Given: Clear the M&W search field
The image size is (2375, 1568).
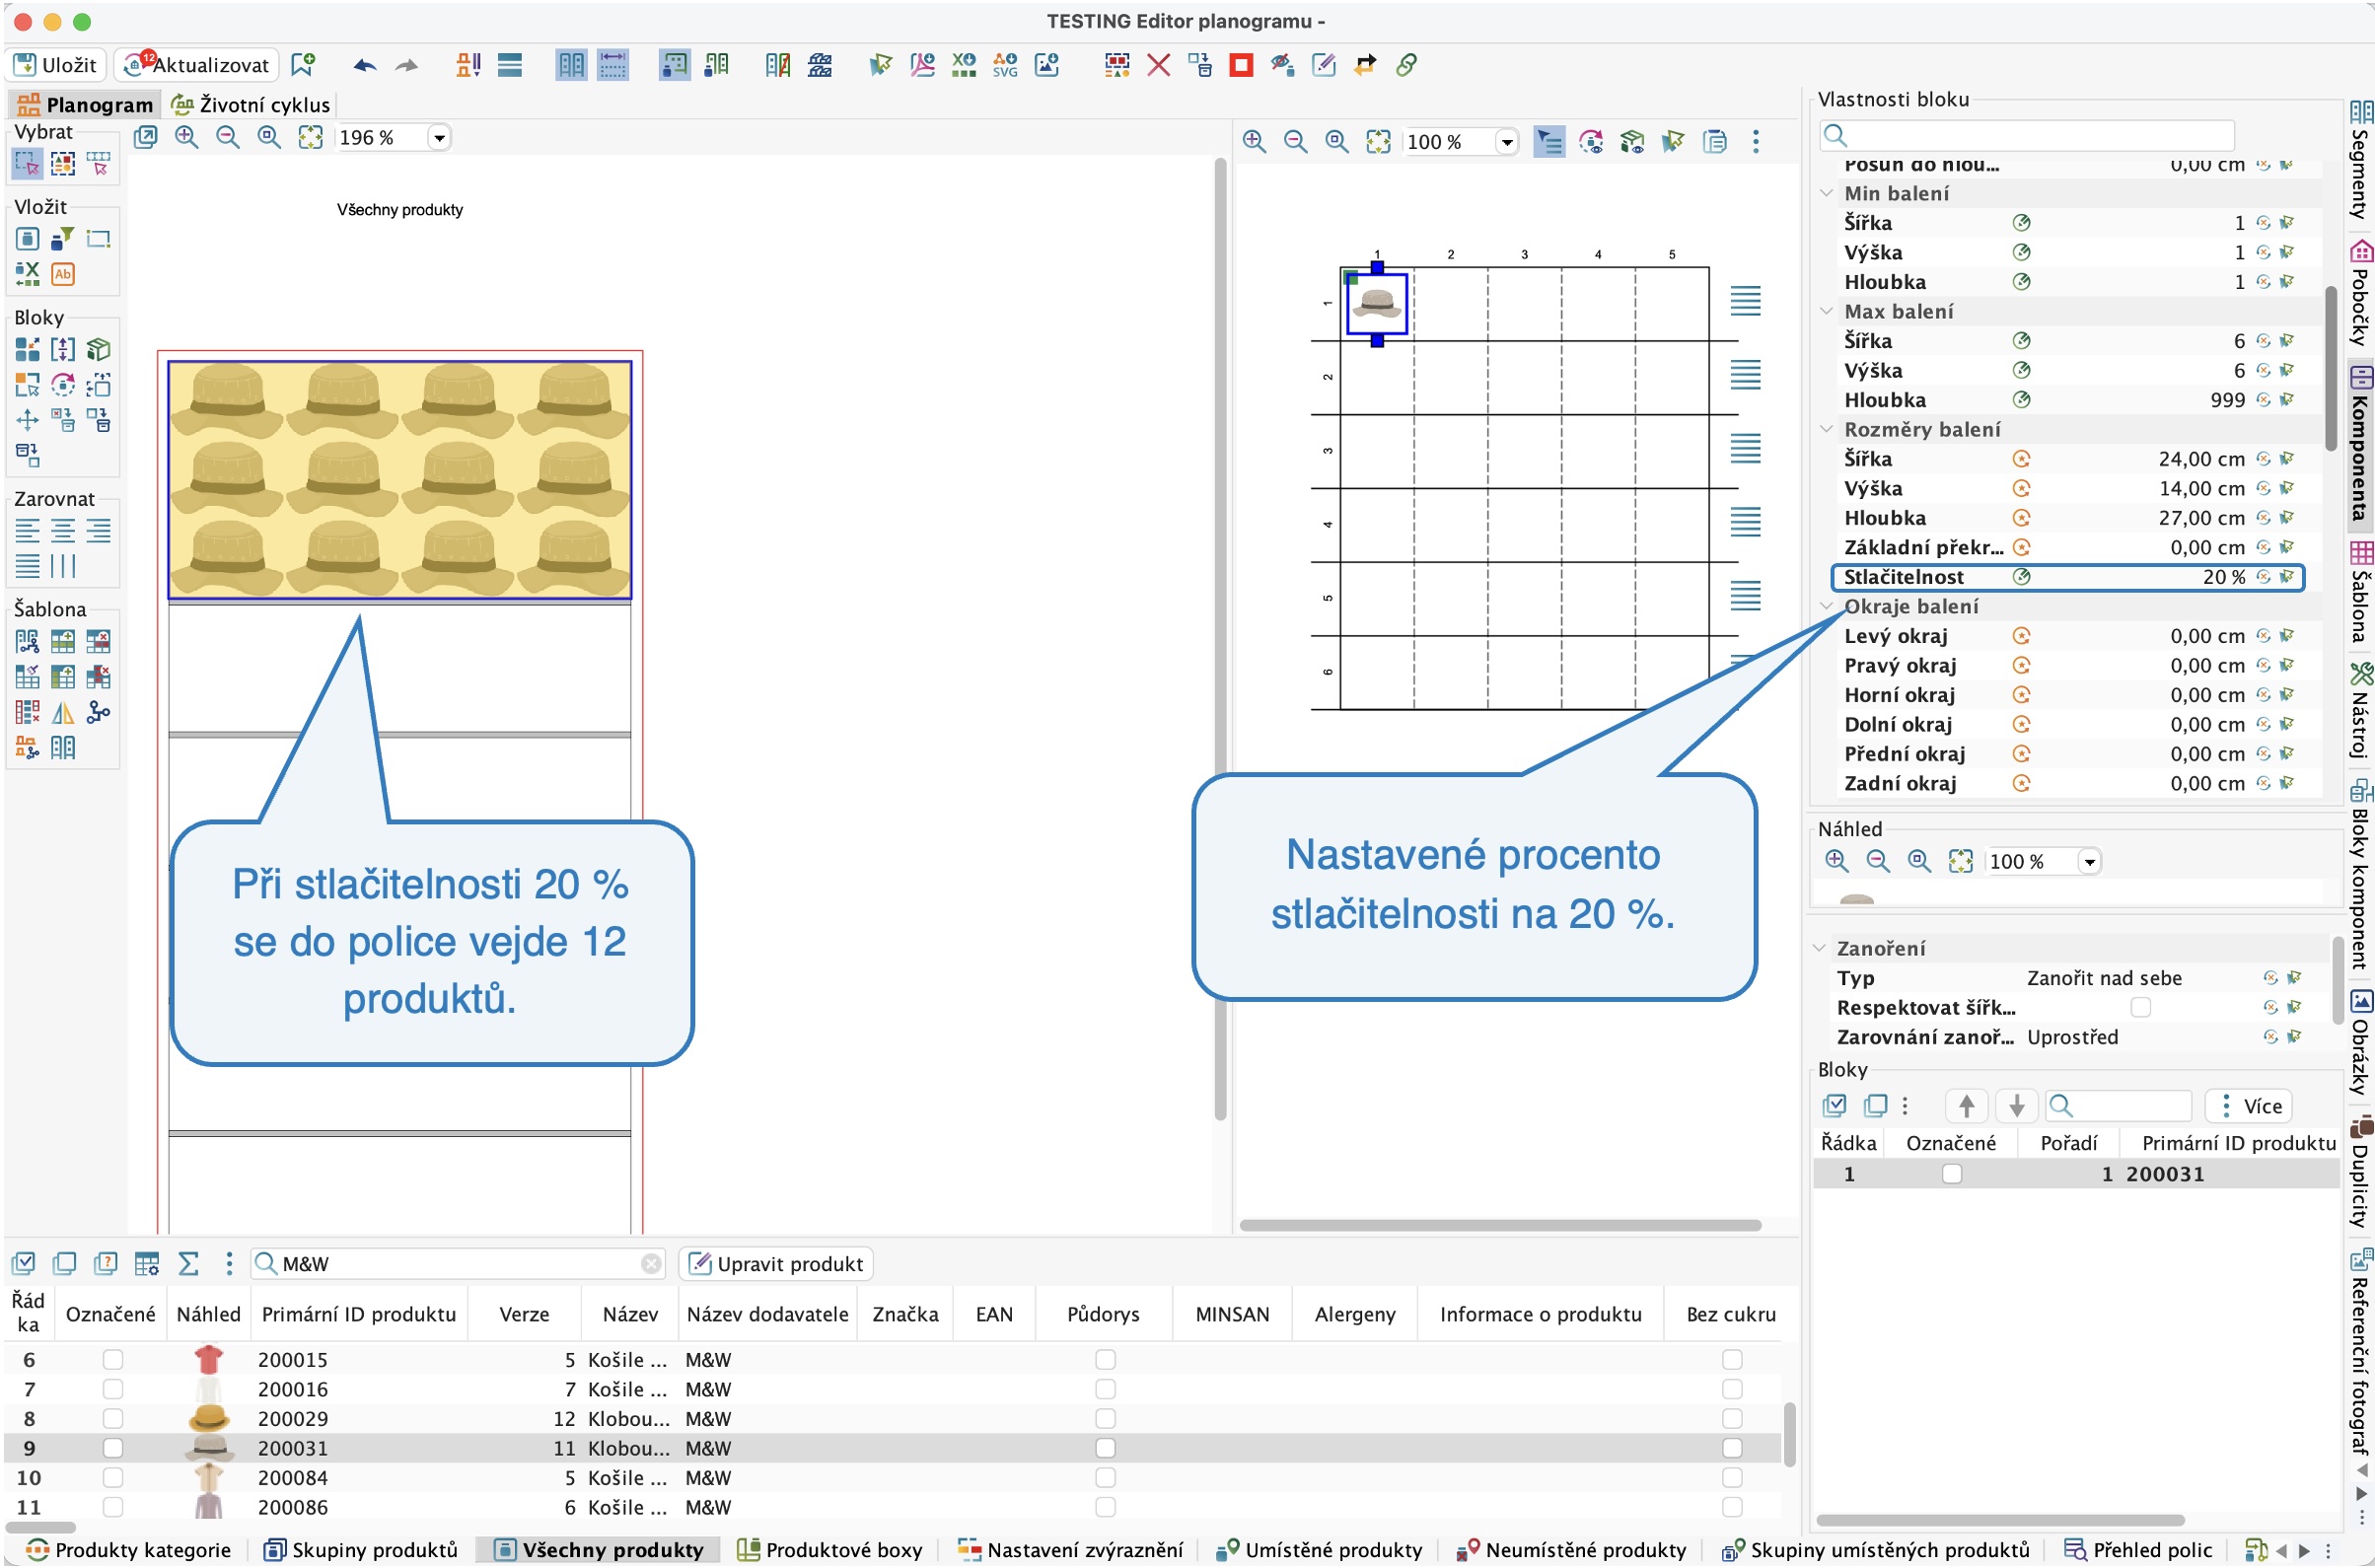Looking at the screenshot, I should 651,1263.
